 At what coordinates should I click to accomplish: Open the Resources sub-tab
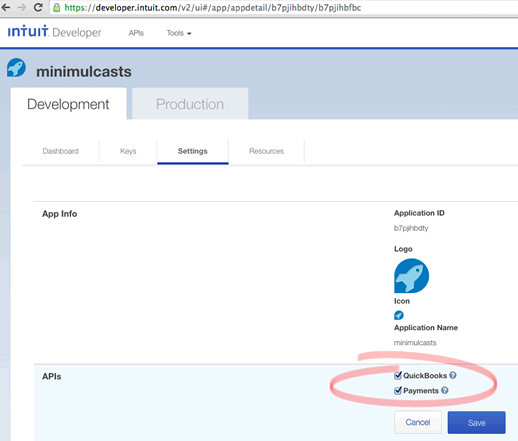(x=266, y=151)
